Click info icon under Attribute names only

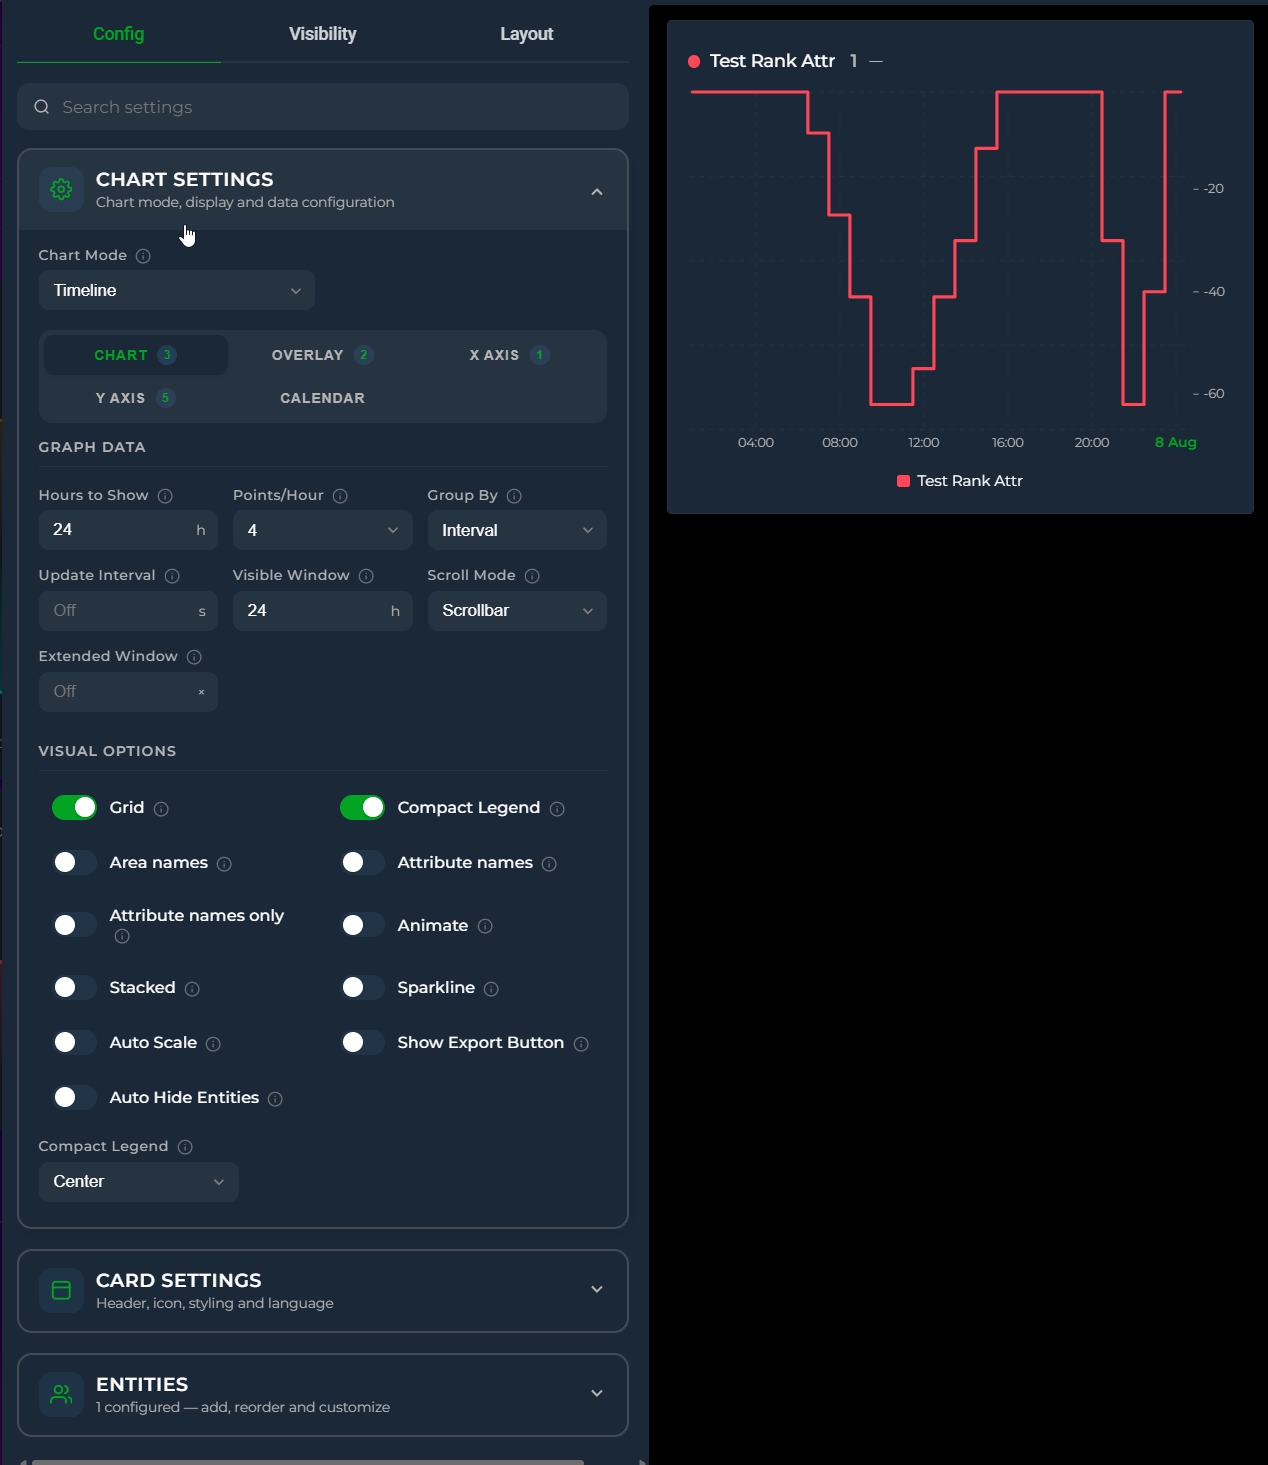click(122, 937)
